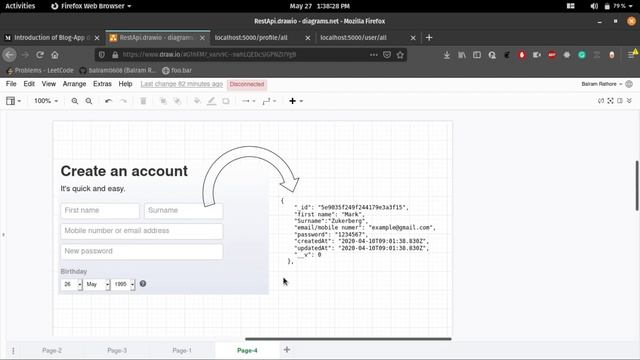Open the Edit menu

[29, 84]
